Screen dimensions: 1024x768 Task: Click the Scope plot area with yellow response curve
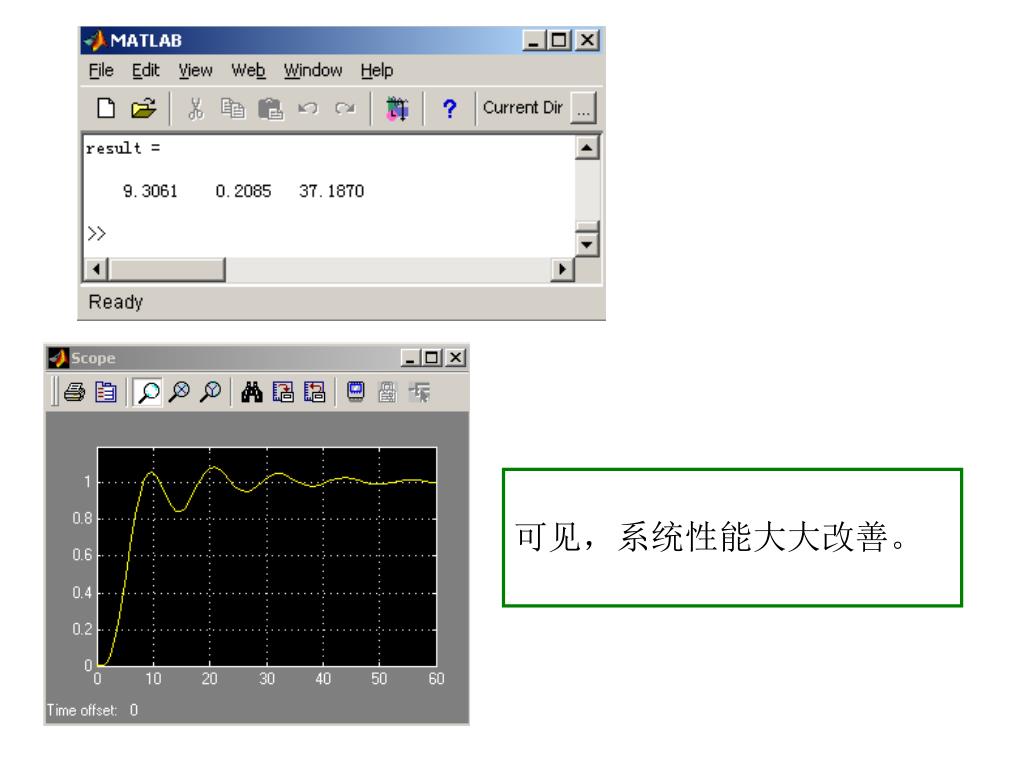tap(266, 556)
